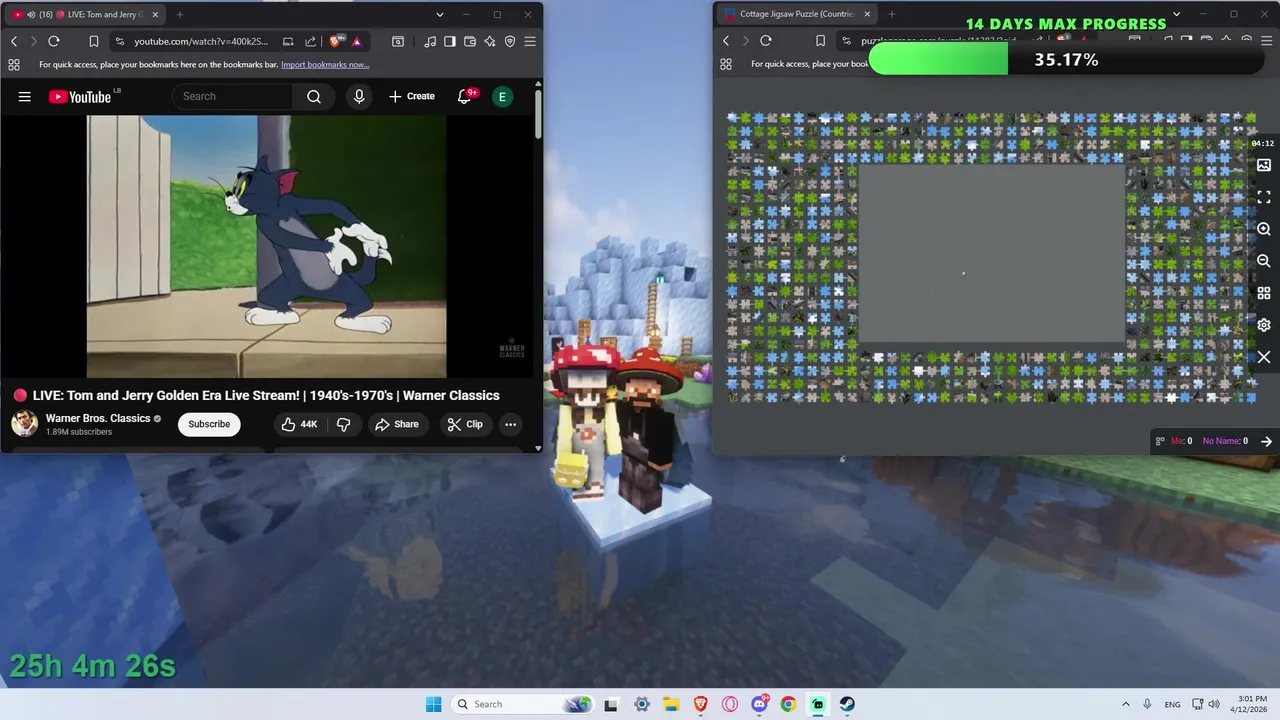Click the Clip button under the video
The image size is (1280, 720).
465,424
